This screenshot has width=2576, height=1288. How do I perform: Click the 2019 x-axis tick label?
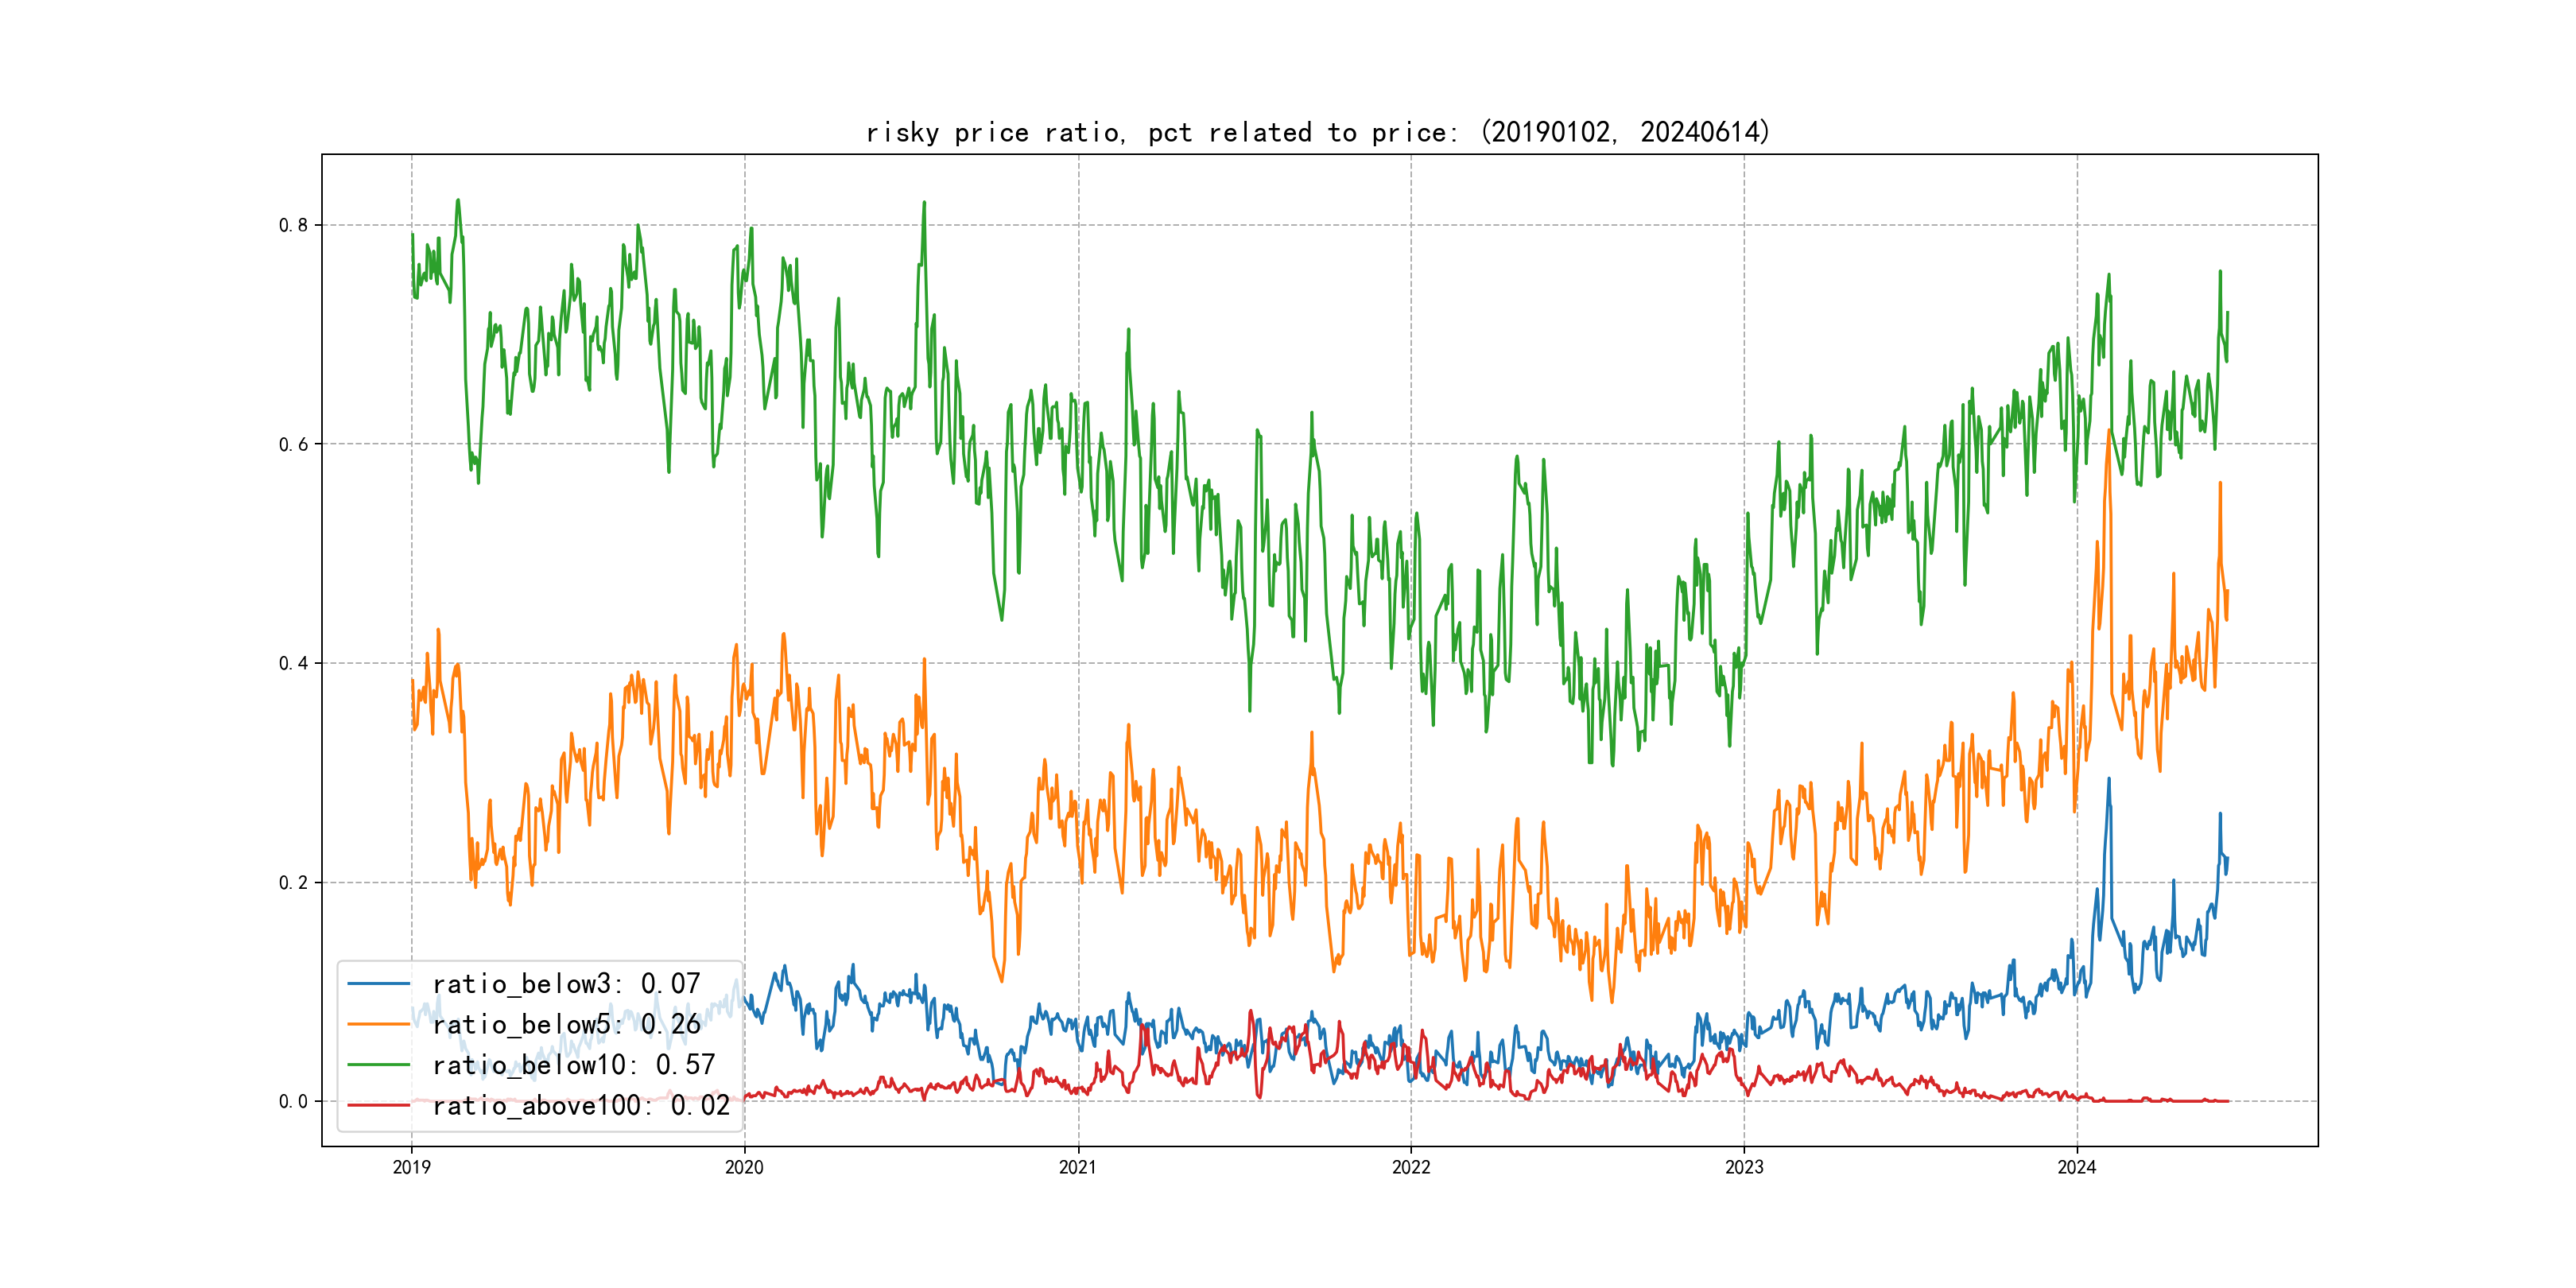411,1167
